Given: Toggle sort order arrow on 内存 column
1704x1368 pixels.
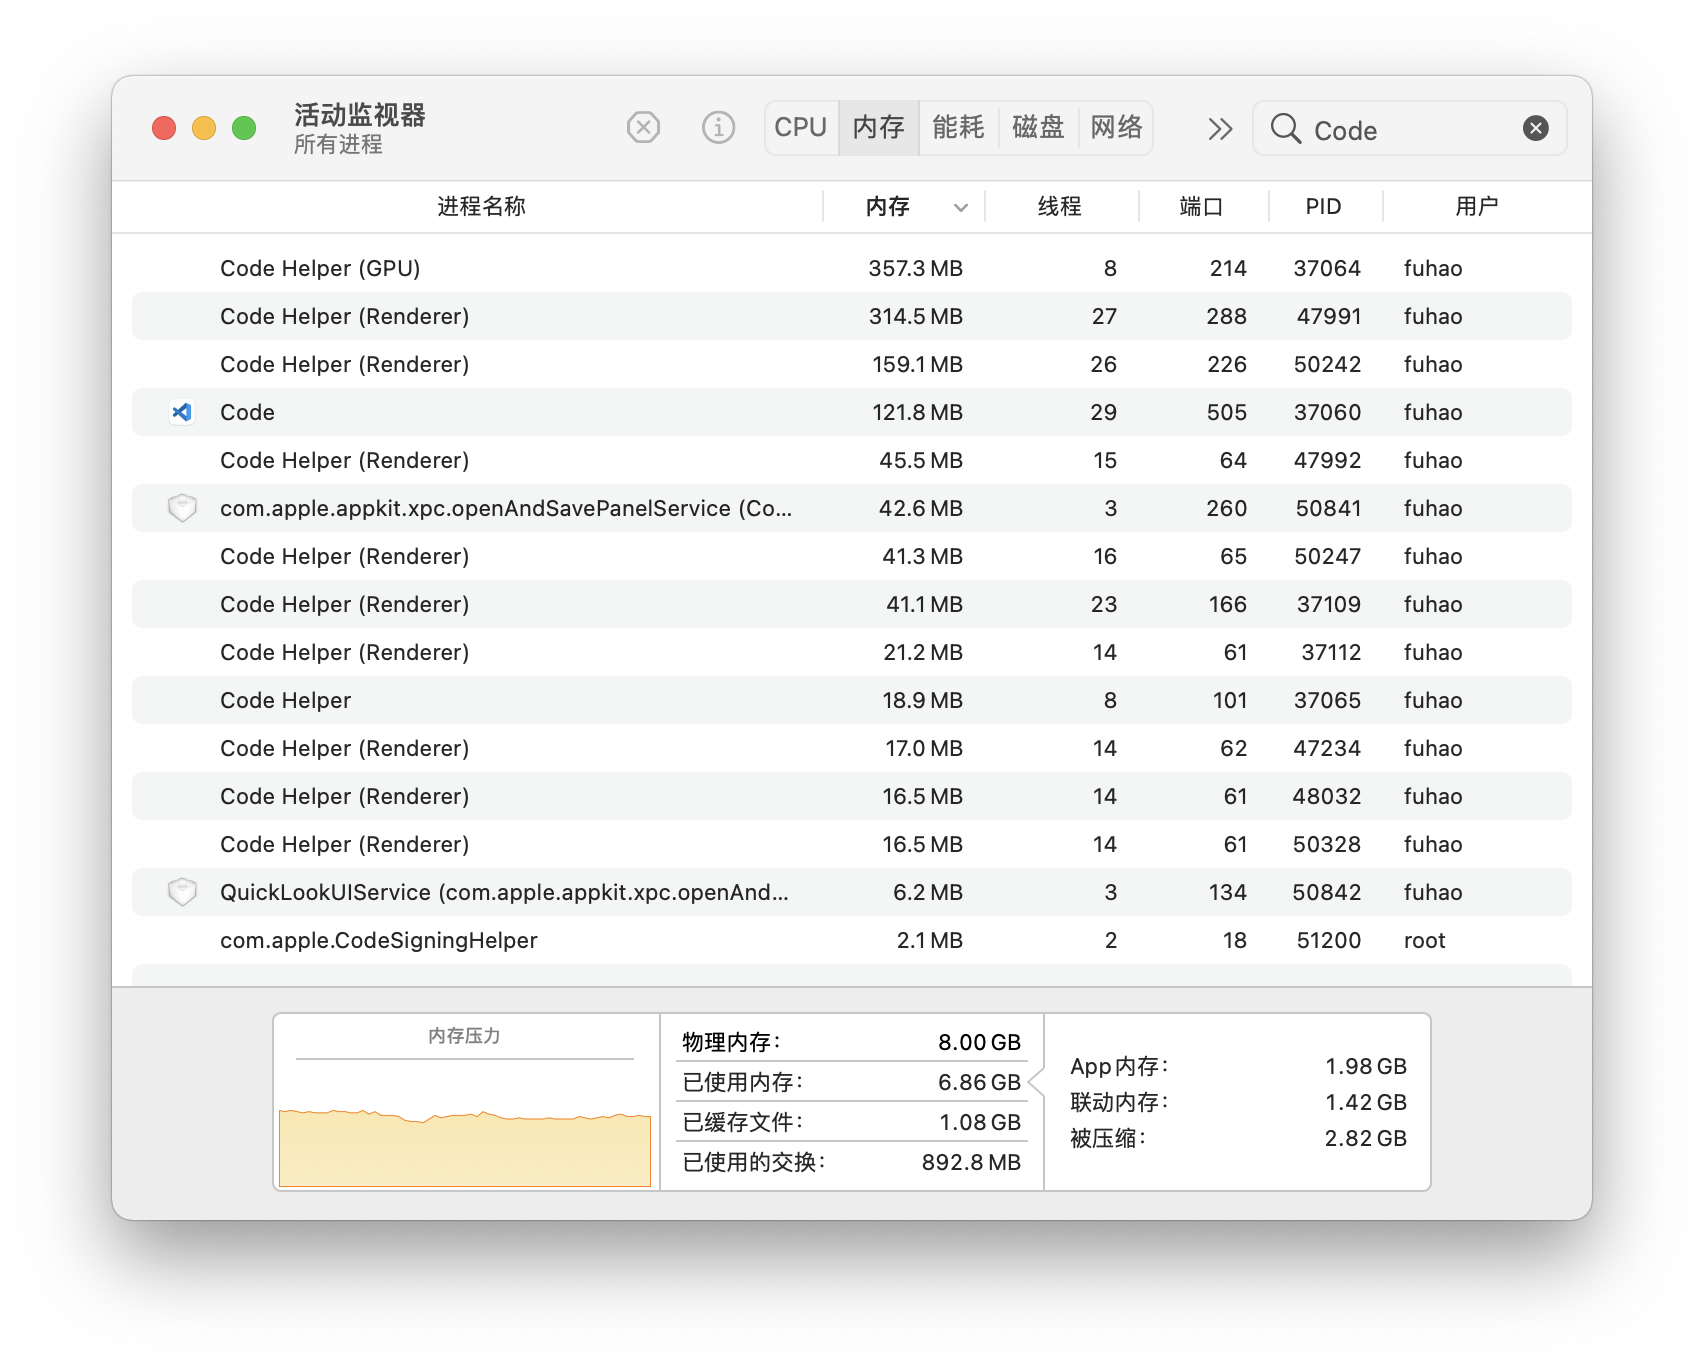Looking at the screenshot, I should (x=960, y=207).
